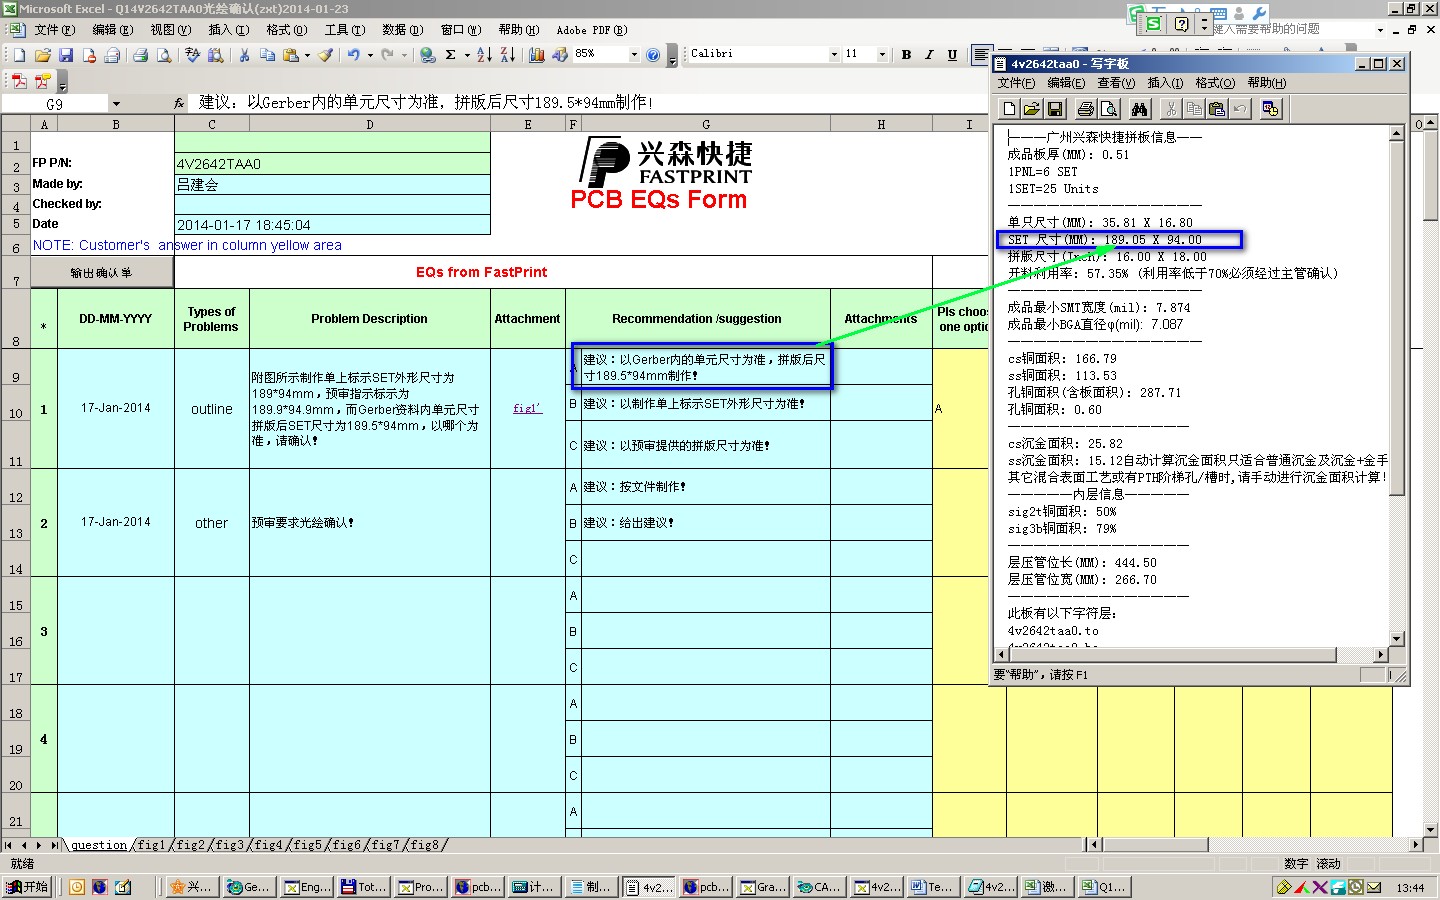Click the Open file icon in Excel toolbar
The width and height of the screenshot is (1440, 900).
coord(42,55)
